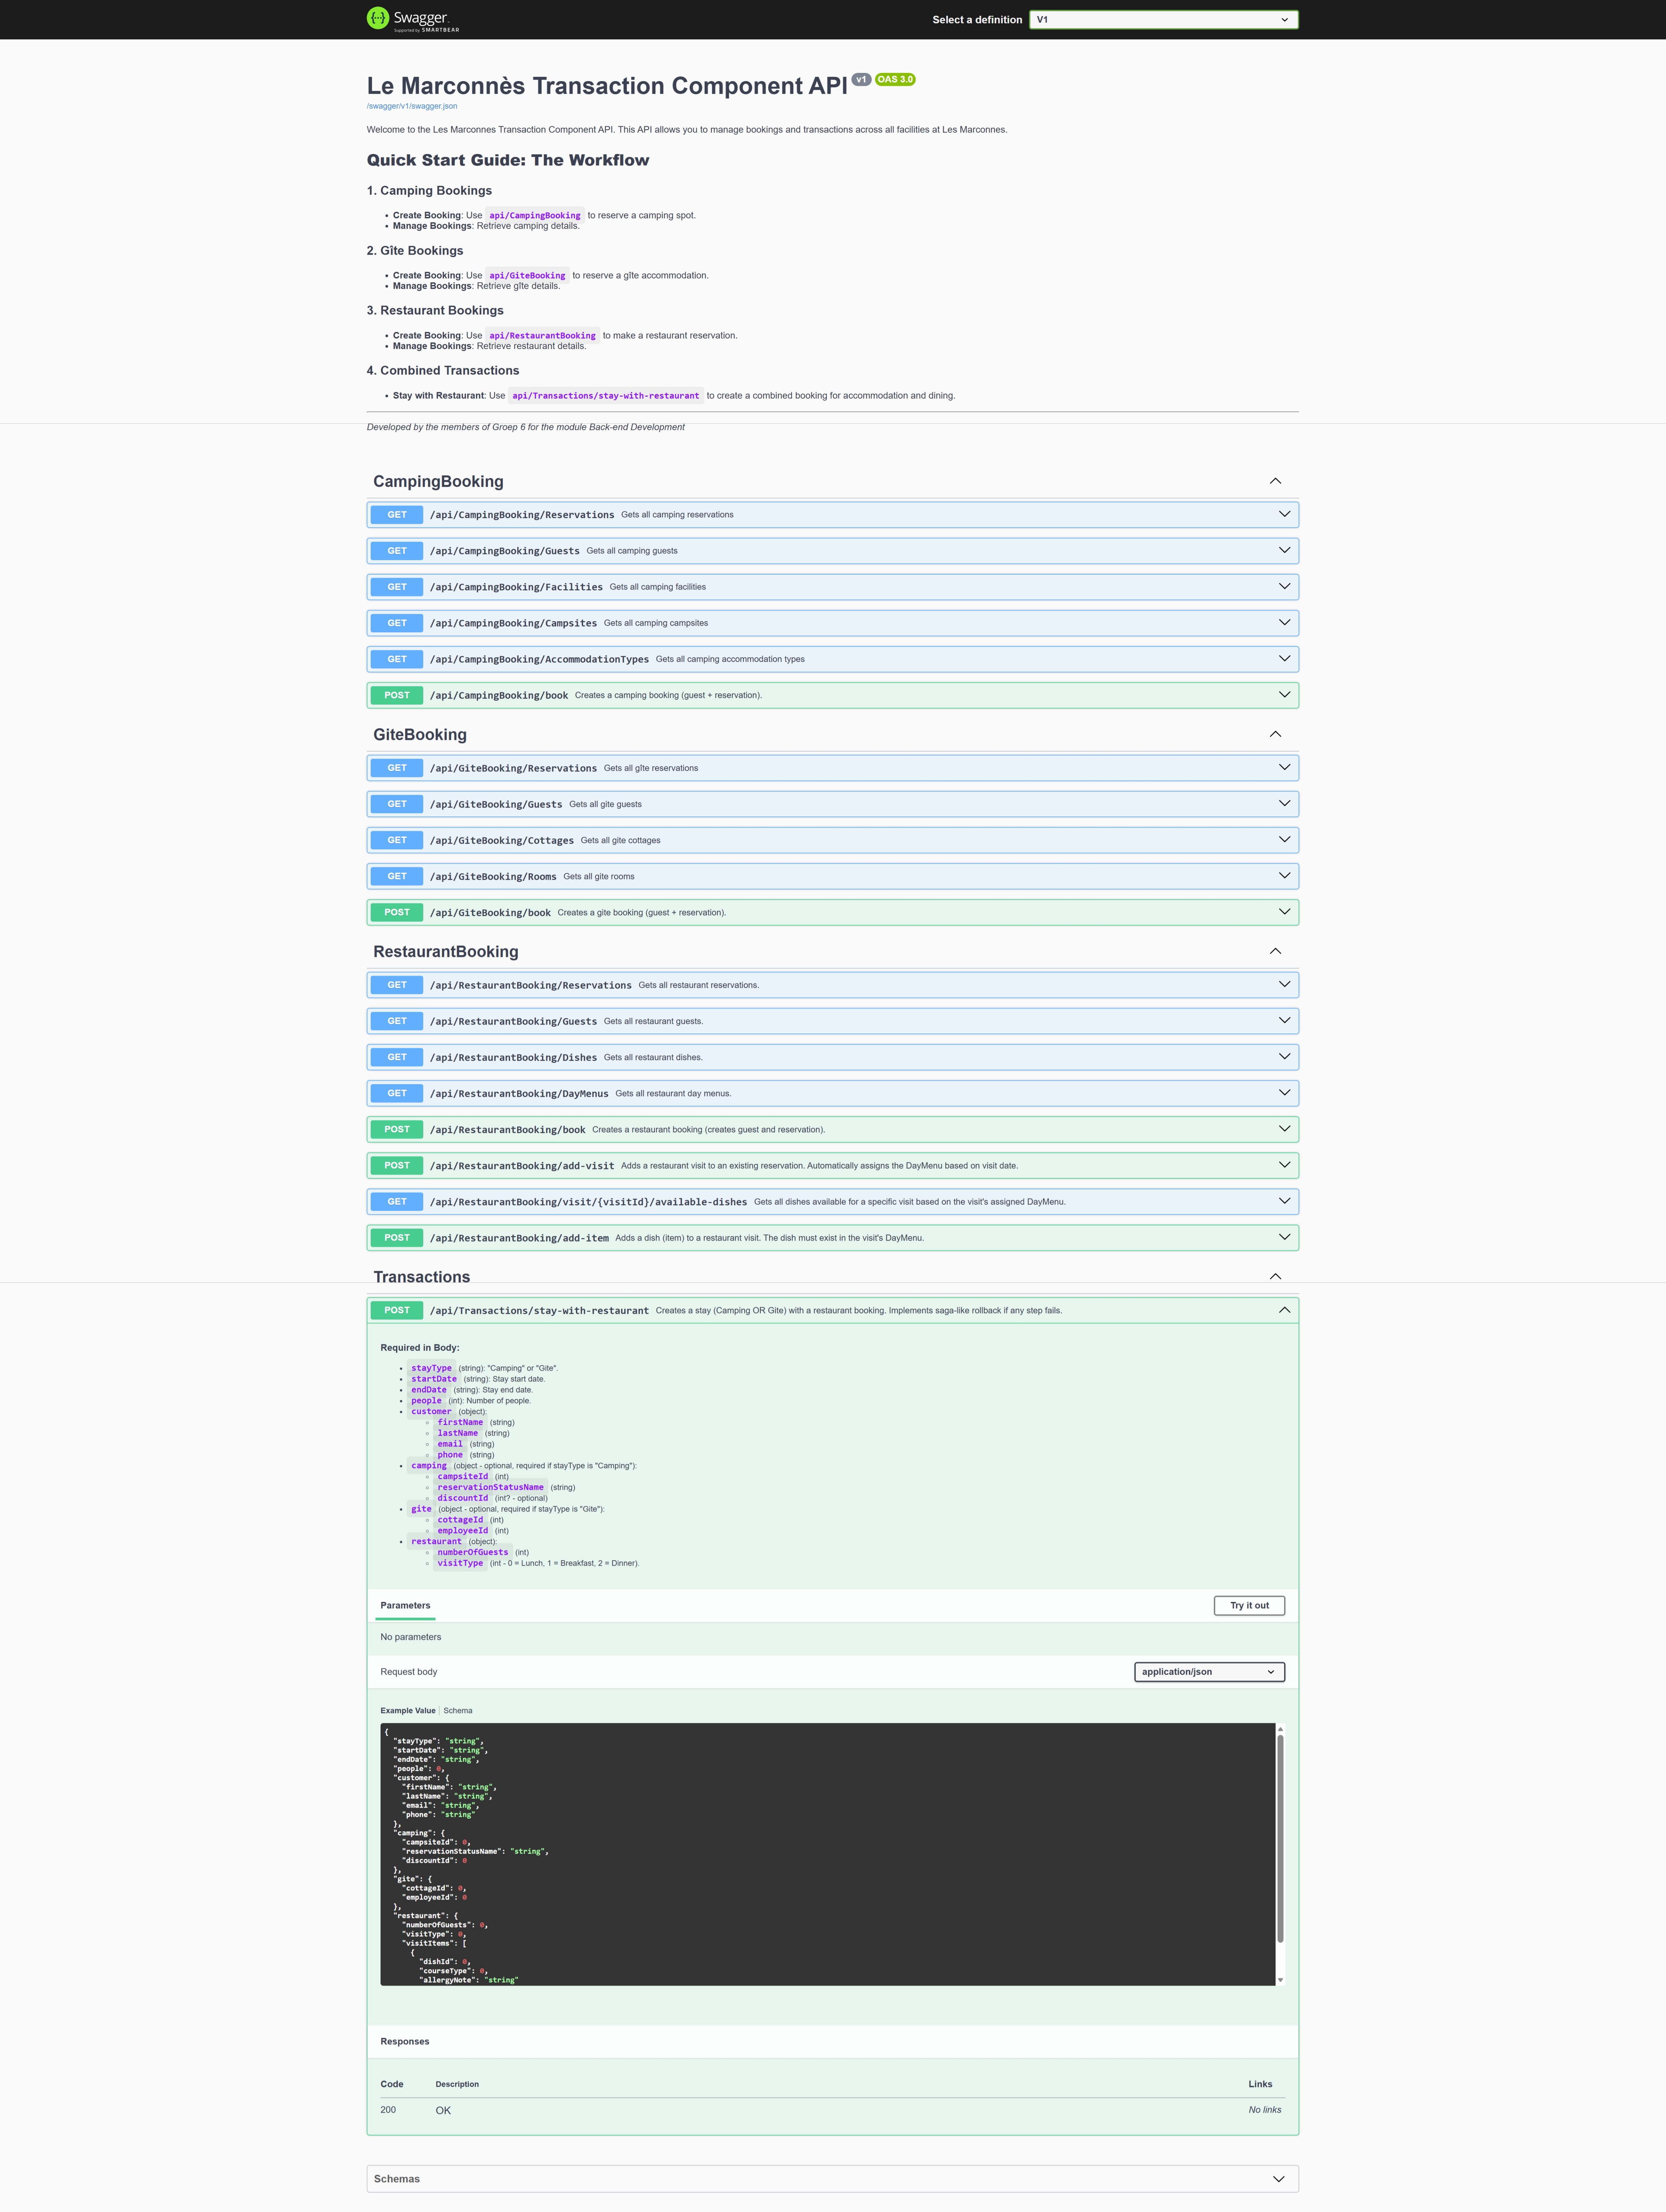1666x2212 pixels.
Task: Collapse the Transactions section
Action: coord(1275,1276)
